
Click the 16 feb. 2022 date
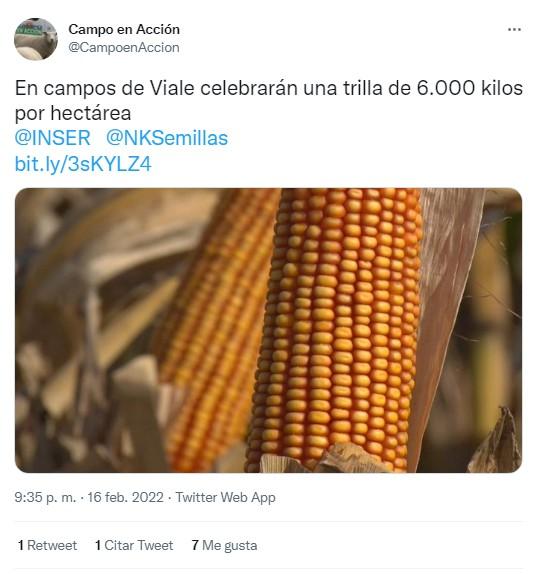[x=125, y=497]
